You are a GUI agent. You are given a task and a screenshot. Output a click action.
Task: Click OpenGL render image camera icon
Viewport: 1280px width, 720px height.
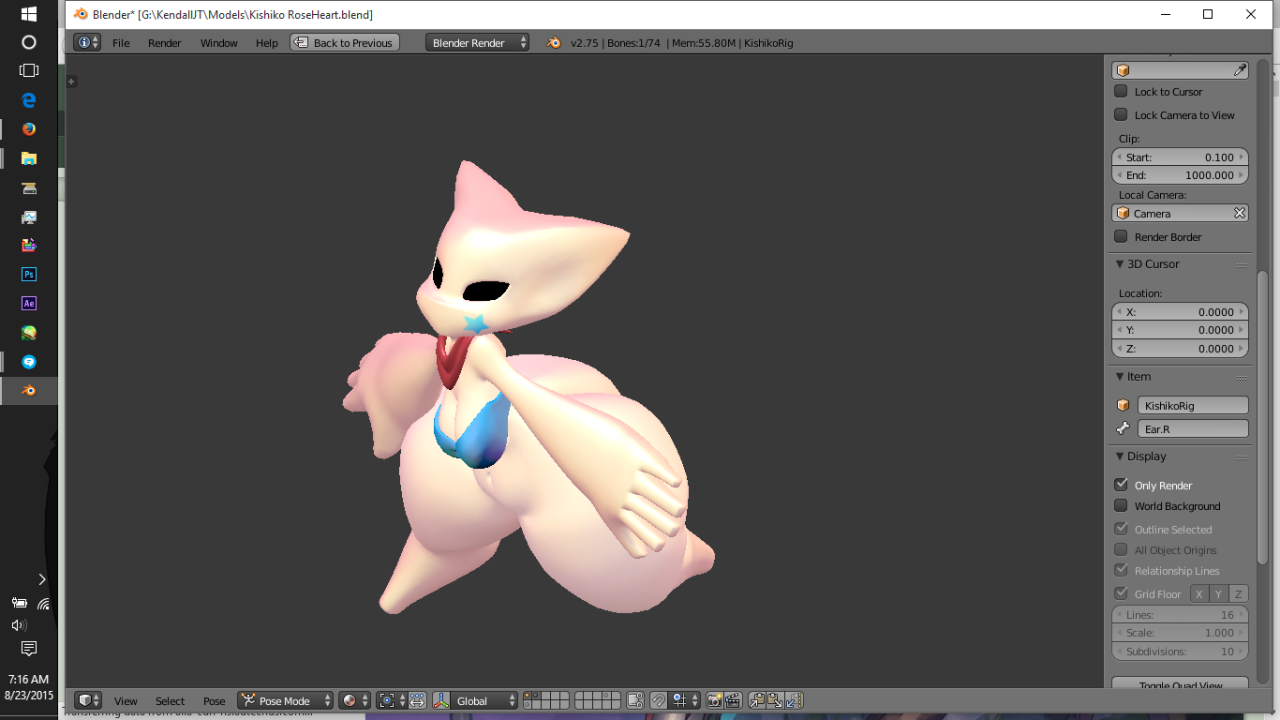[715, 701]
